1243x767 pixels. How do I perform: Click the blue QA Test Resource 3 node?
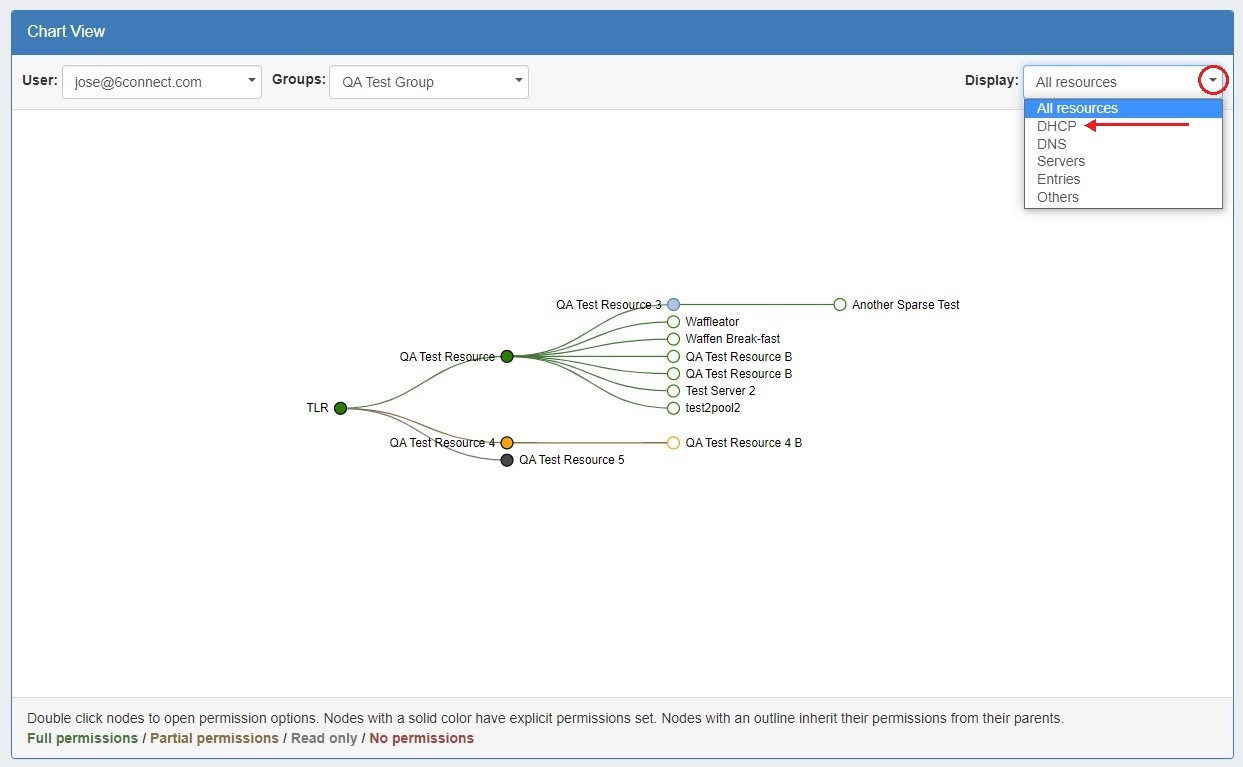tap(673, 304)
